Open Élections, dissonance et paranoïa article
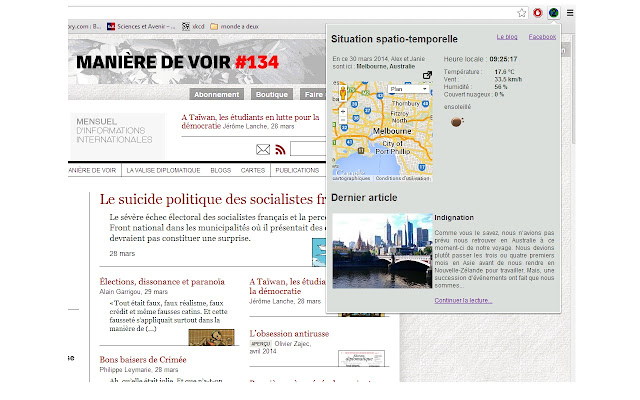640x400 pixels. point(162,282)
